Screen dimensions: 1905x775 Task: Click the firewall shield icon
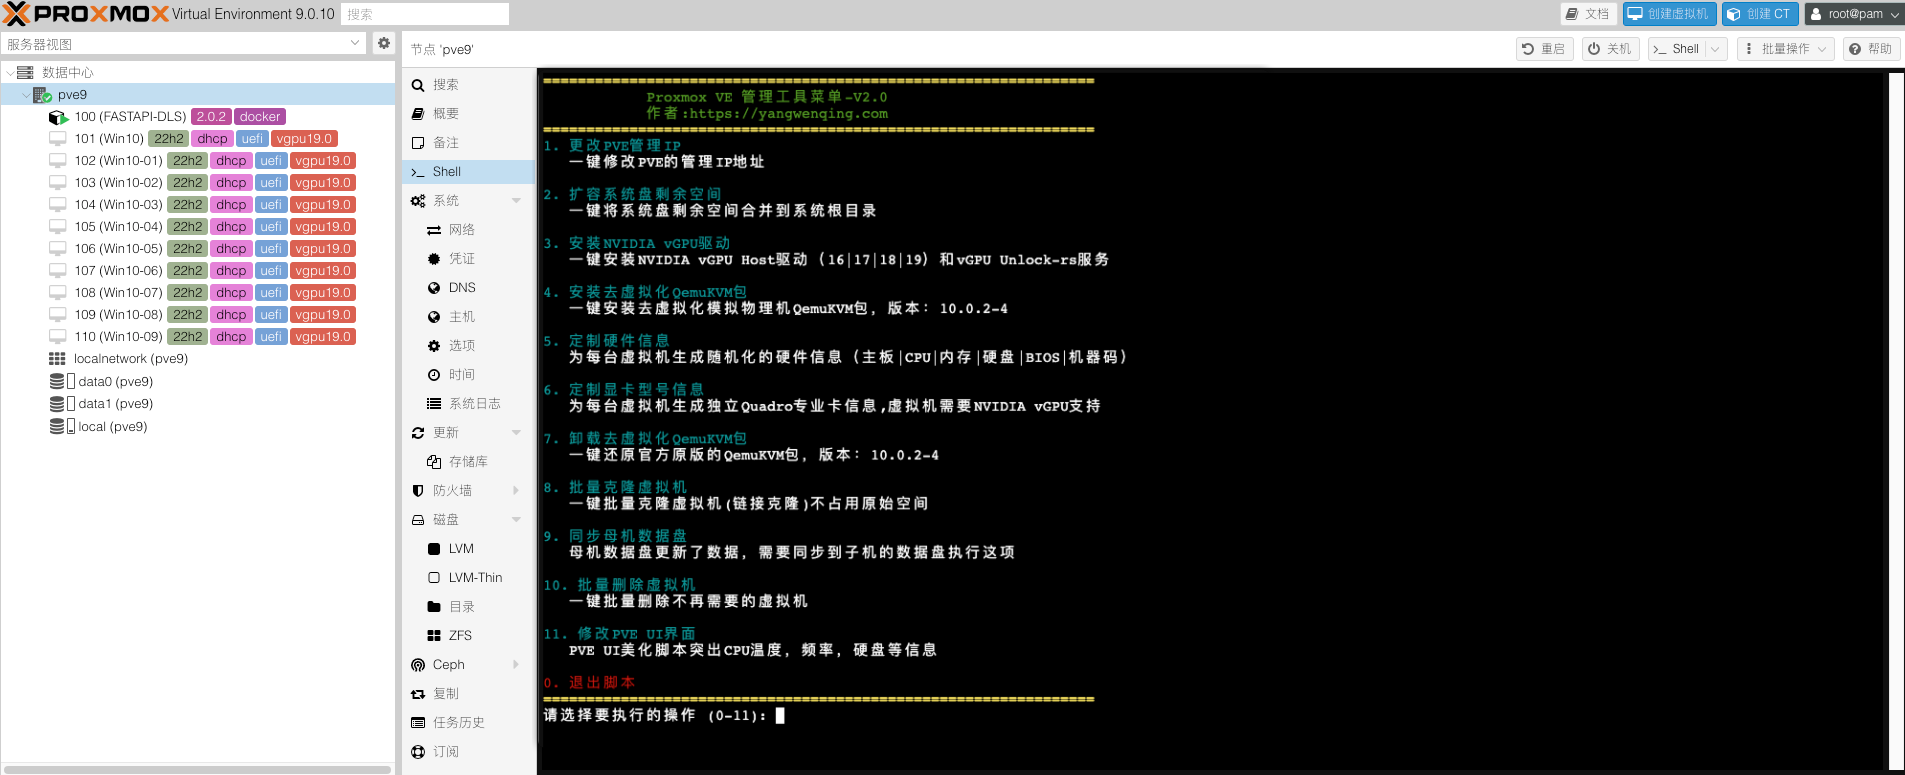[418, 491]
